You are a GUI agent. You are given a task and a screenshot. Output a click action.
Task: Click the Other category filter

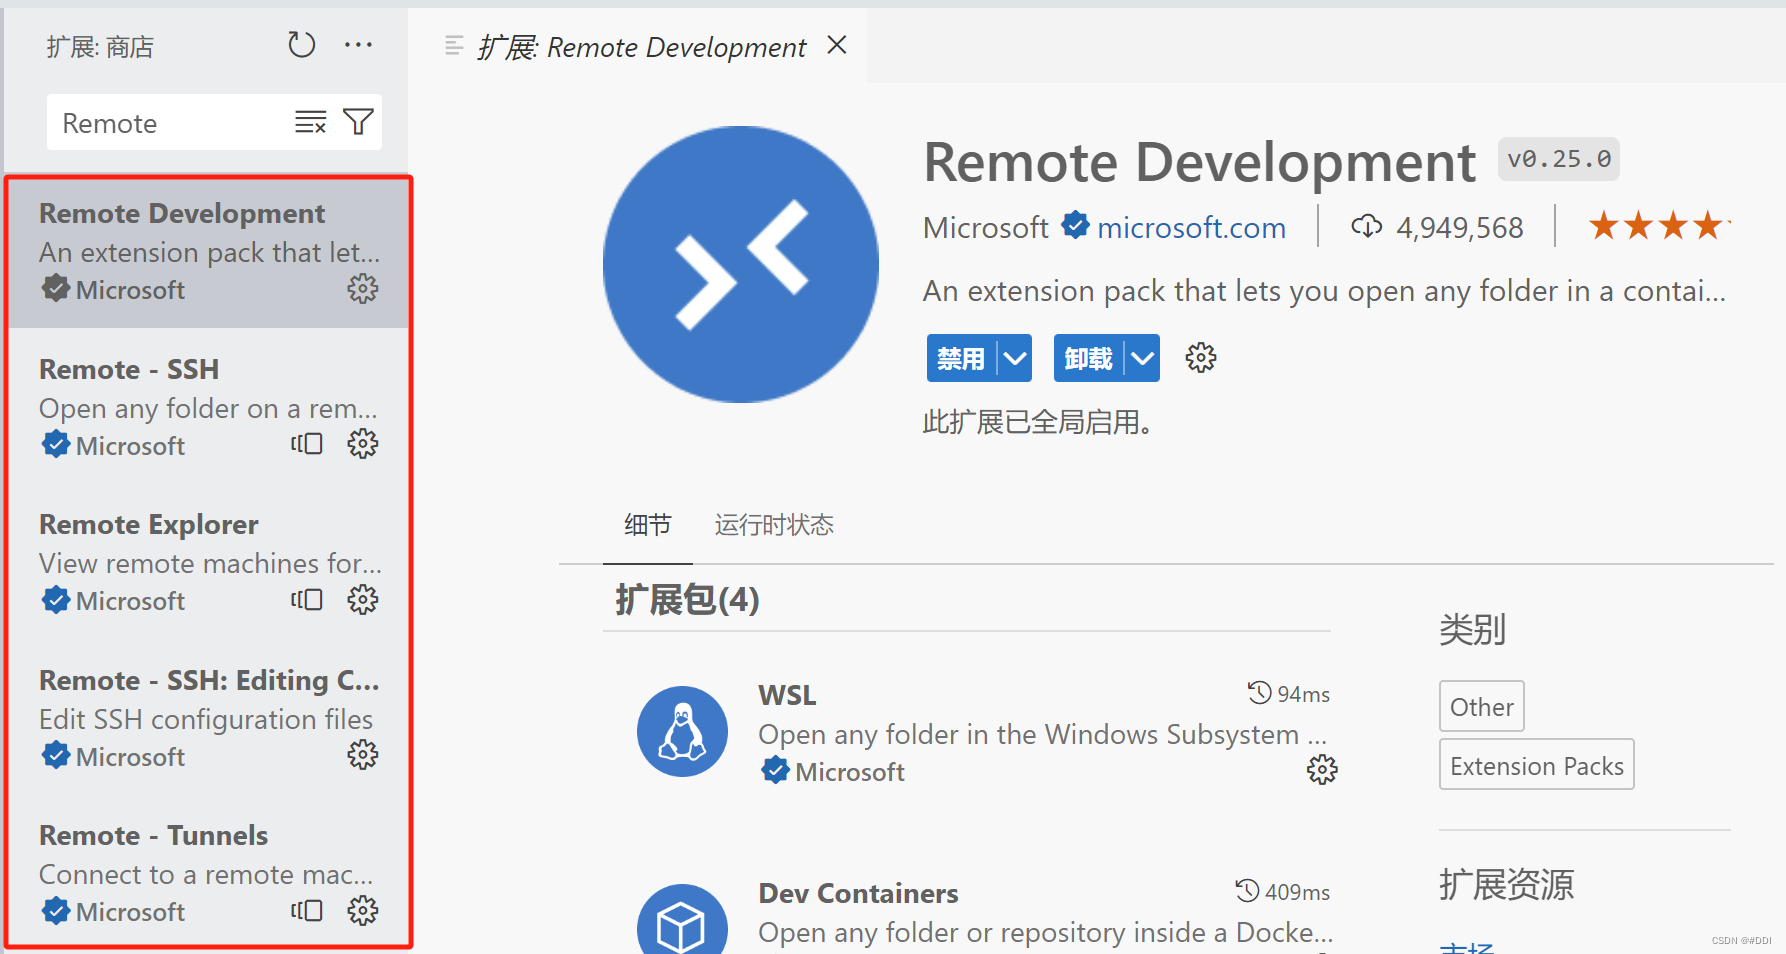point(1481,706)
